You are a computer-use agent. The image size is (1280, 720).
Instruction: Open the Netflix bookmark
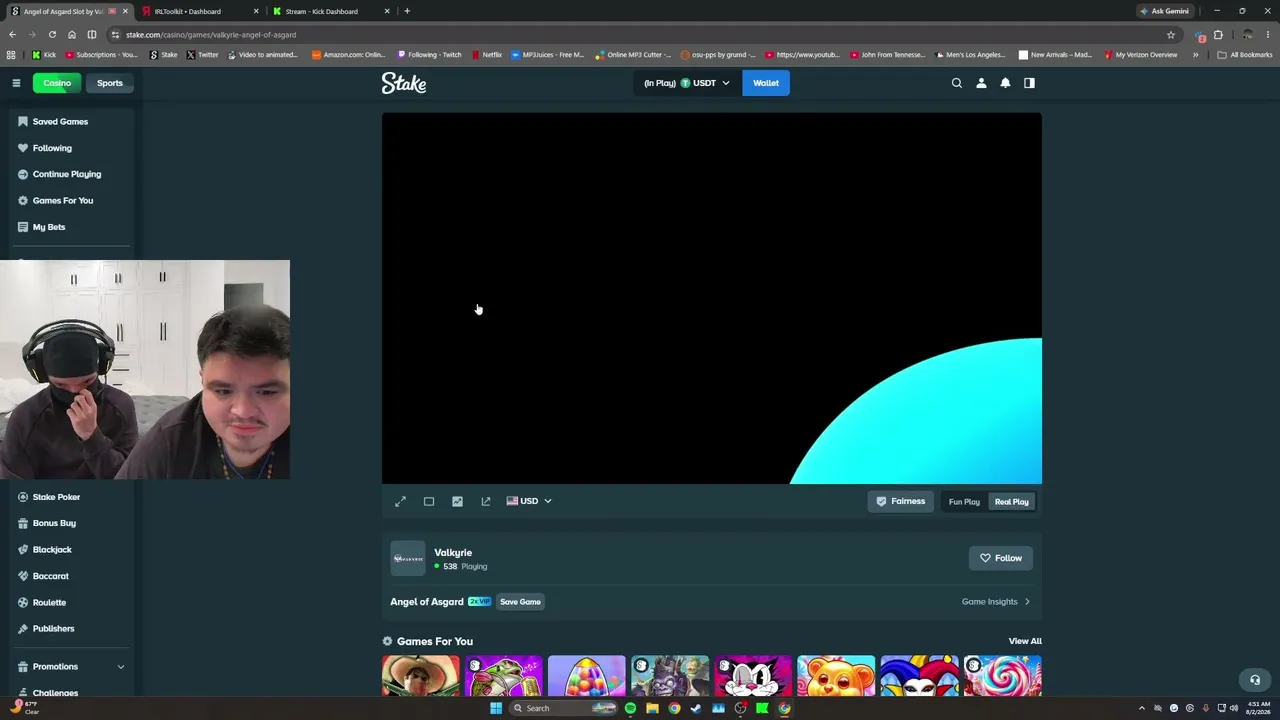[x=487, y=55]
